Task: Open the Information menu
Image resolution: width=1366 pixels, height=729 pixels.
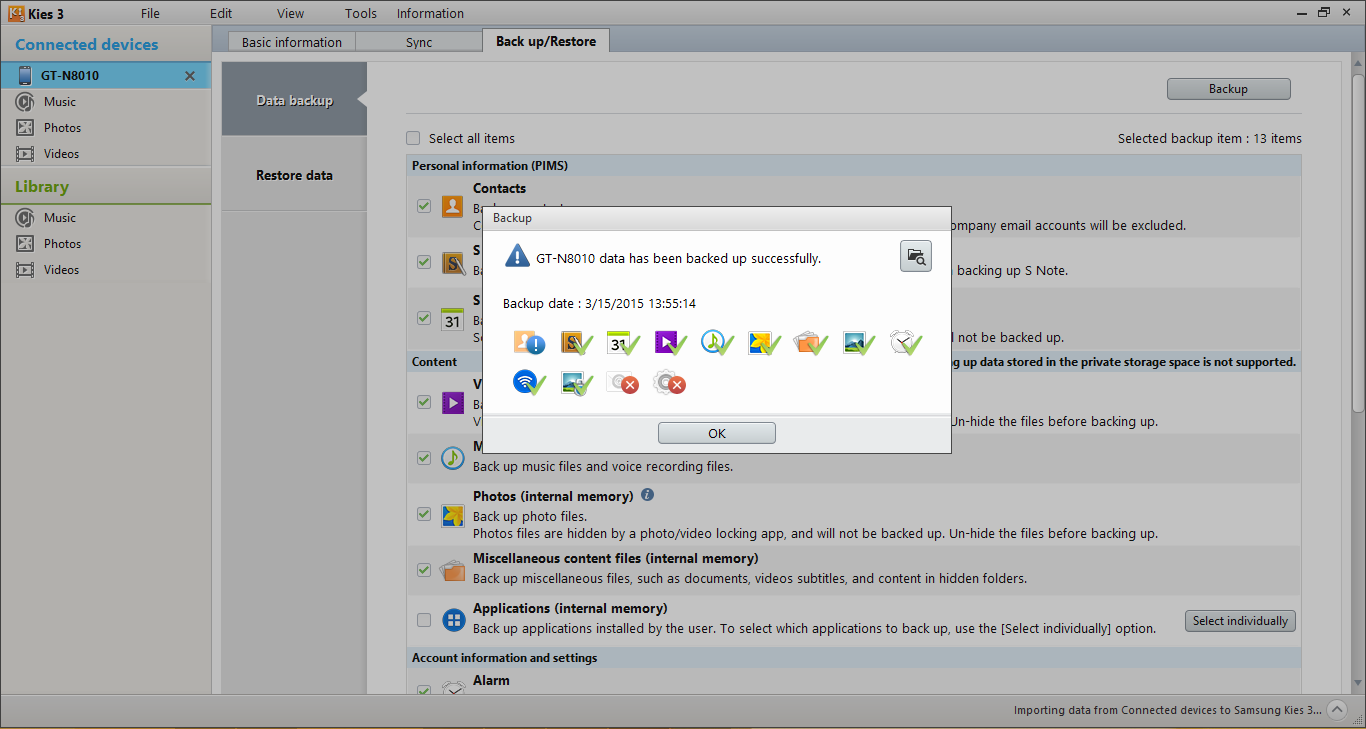Action: 430,13
